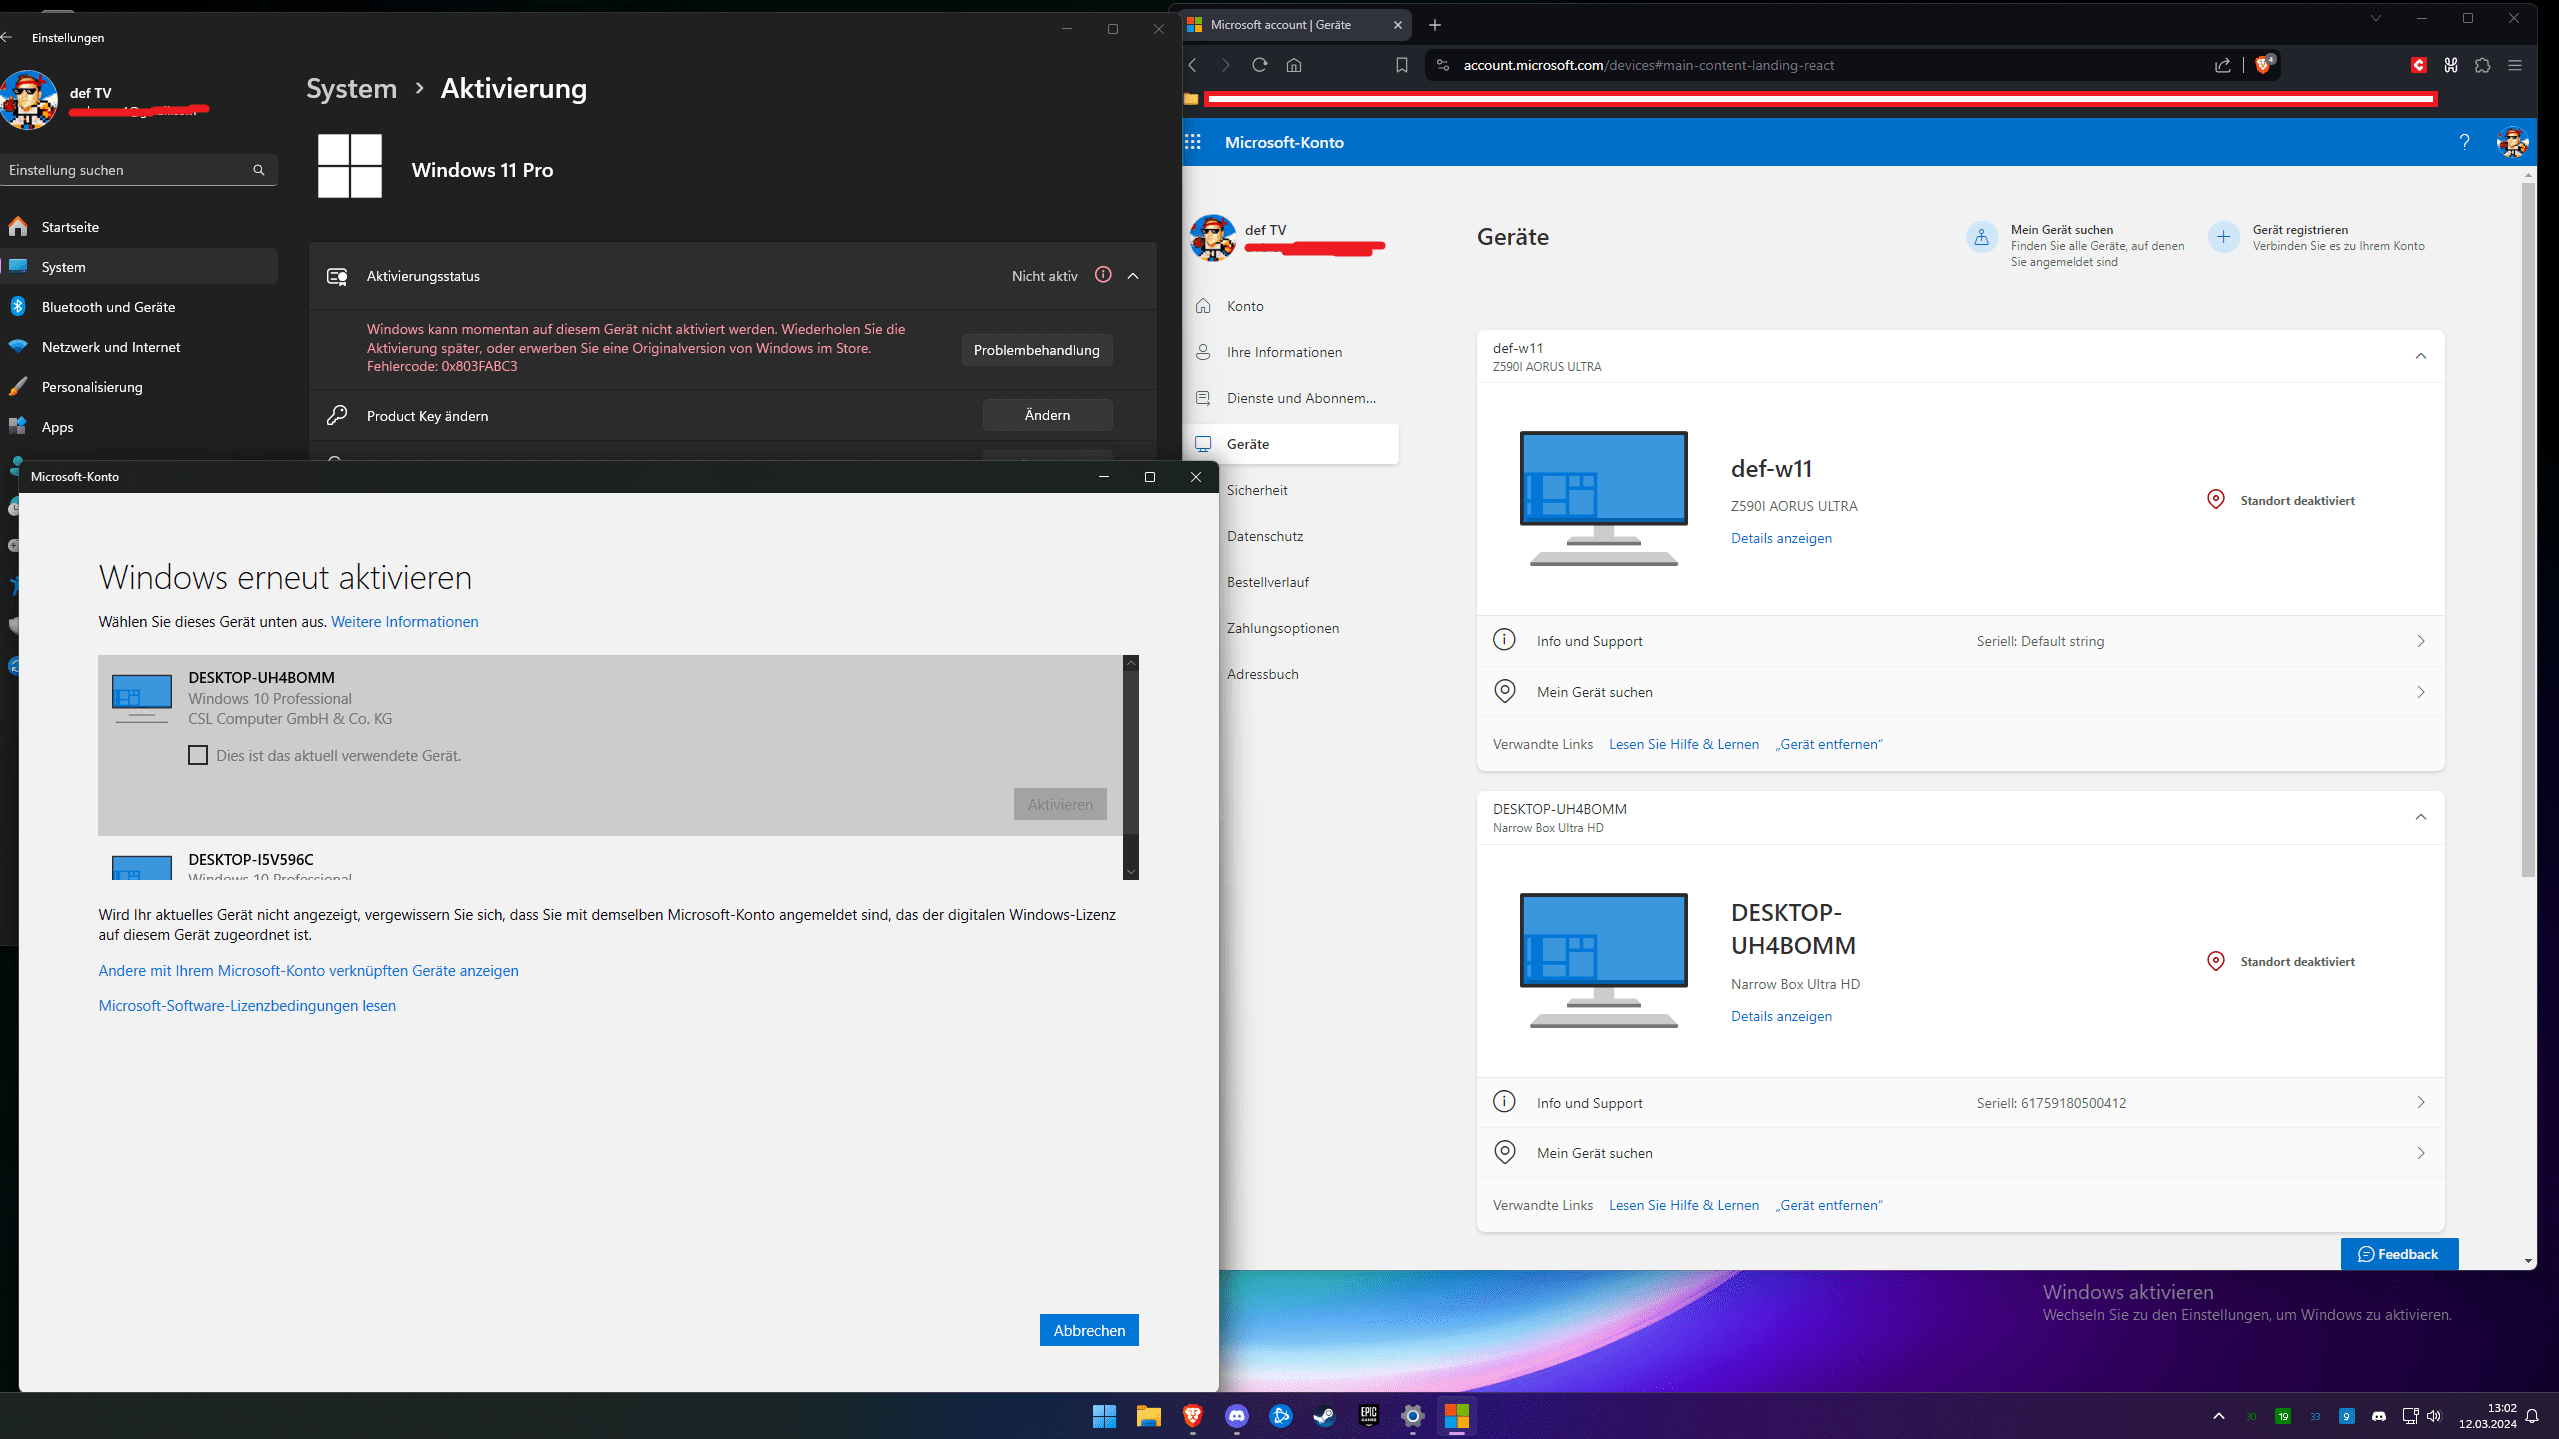Image resolution: width=2559 pixels, height=1439 pixels.
Task: Click the Feedback button
Action: click(x=2399, y=1254)
